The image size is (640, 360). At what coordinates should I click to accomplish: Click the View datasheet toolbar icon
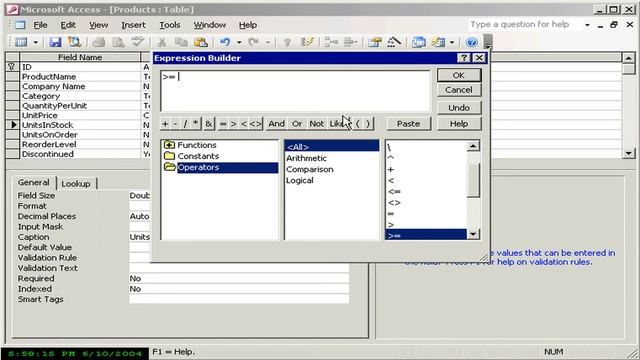pyautogui.click(x=21, y=42)
